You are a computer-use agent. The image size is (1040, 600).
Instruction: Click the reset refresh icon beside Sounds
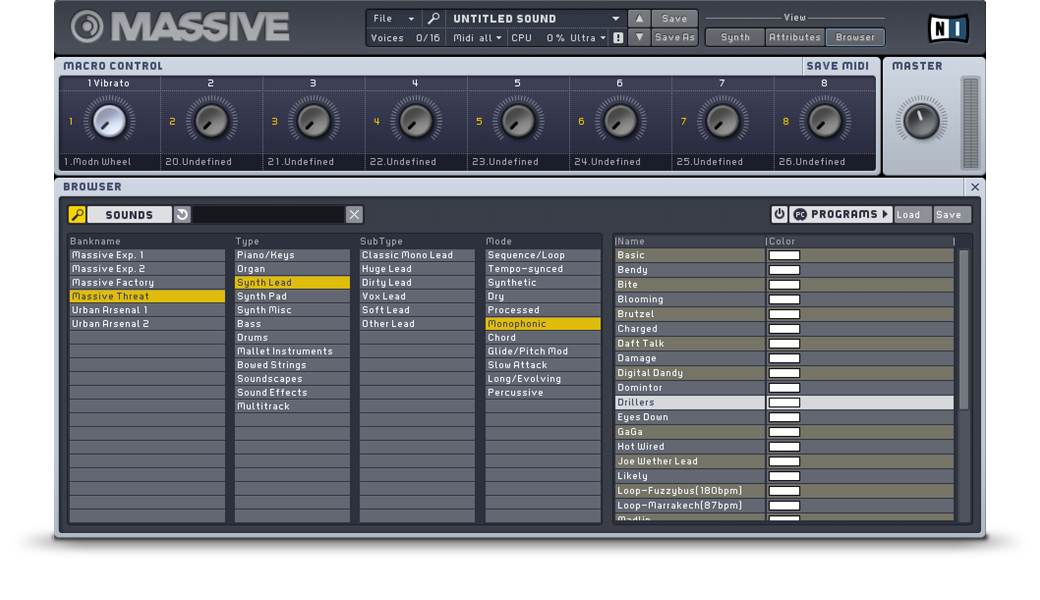click(x=182, y=215)
